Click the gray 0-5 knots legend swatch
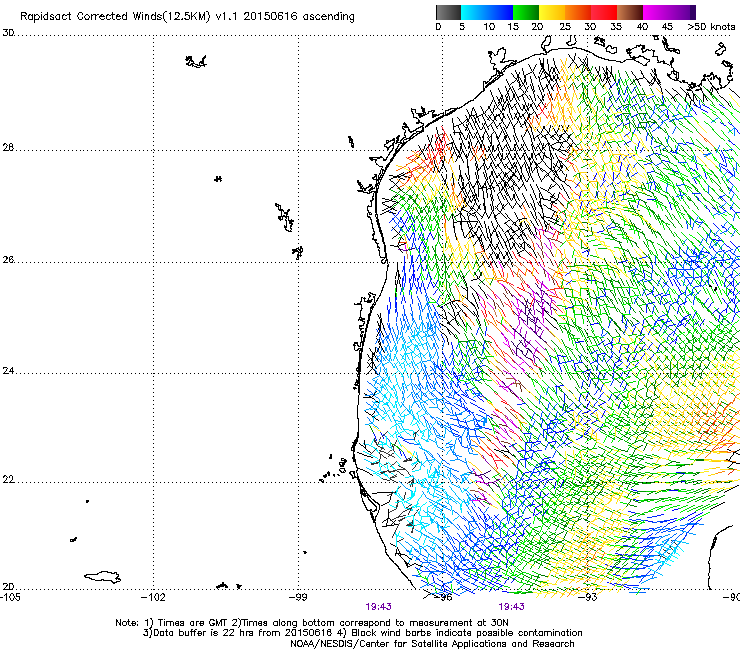Screen dimensions: 740x650 (448, 12)
